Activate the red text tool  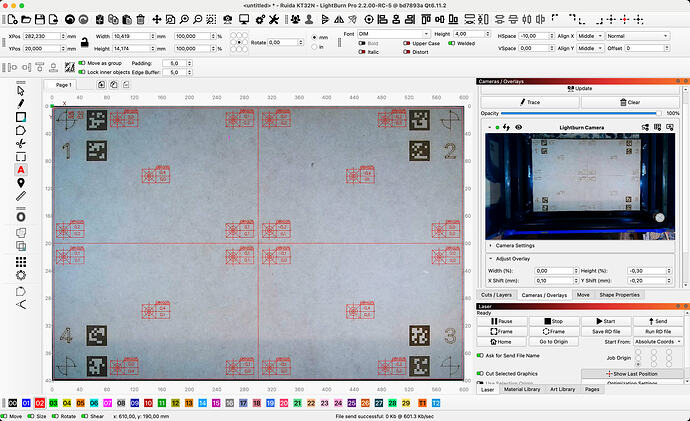[x=21, y=170]
